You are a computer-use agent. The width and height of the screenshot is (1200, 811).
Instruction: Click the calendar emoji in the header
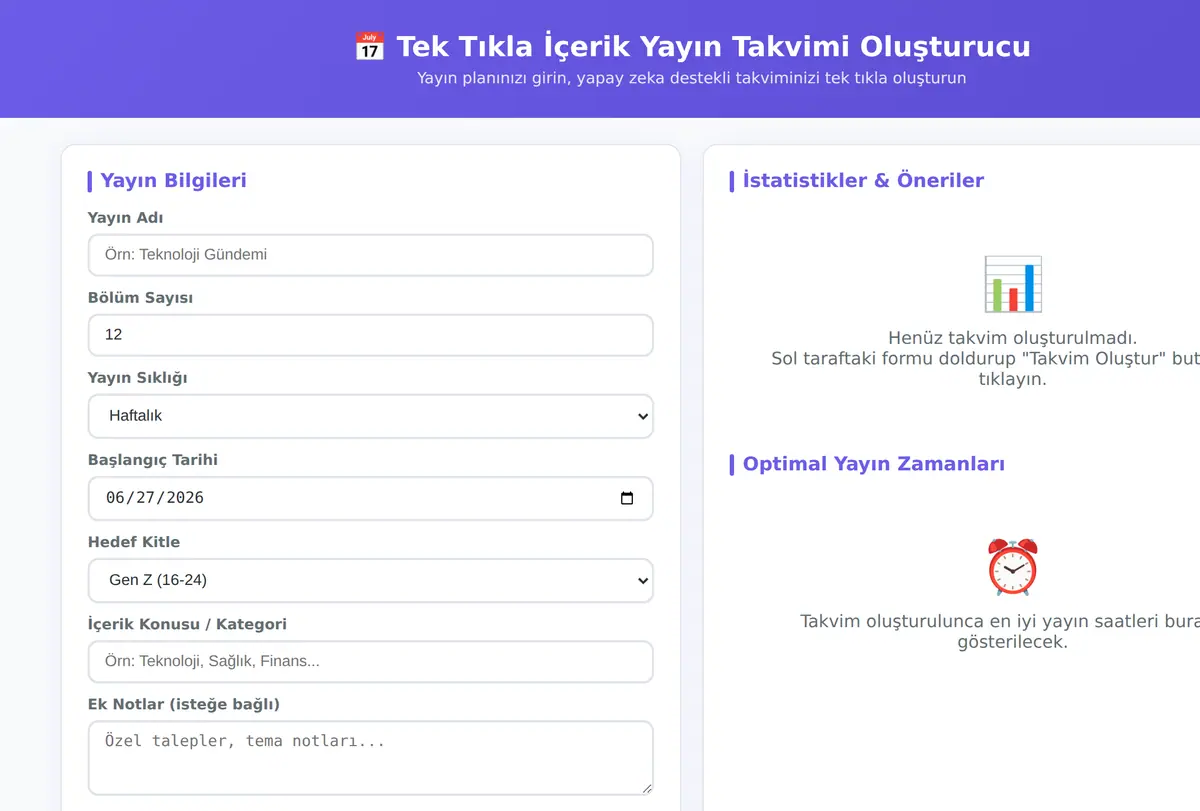coord(369,46)
